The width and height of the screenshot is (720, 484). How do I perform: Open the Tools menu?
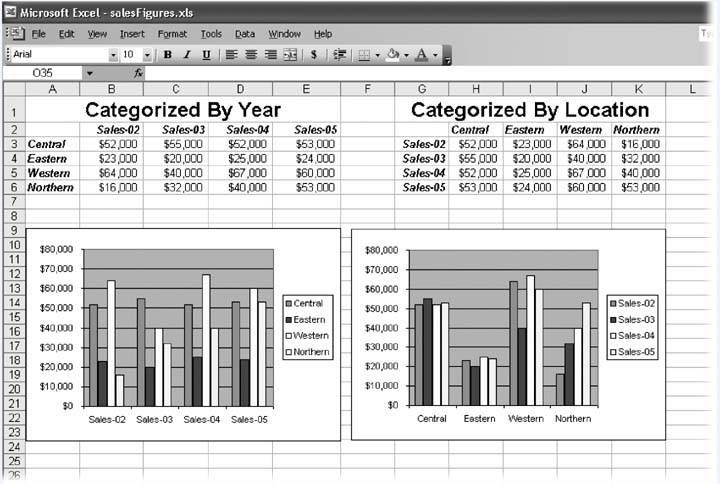[x=211, y=34]
